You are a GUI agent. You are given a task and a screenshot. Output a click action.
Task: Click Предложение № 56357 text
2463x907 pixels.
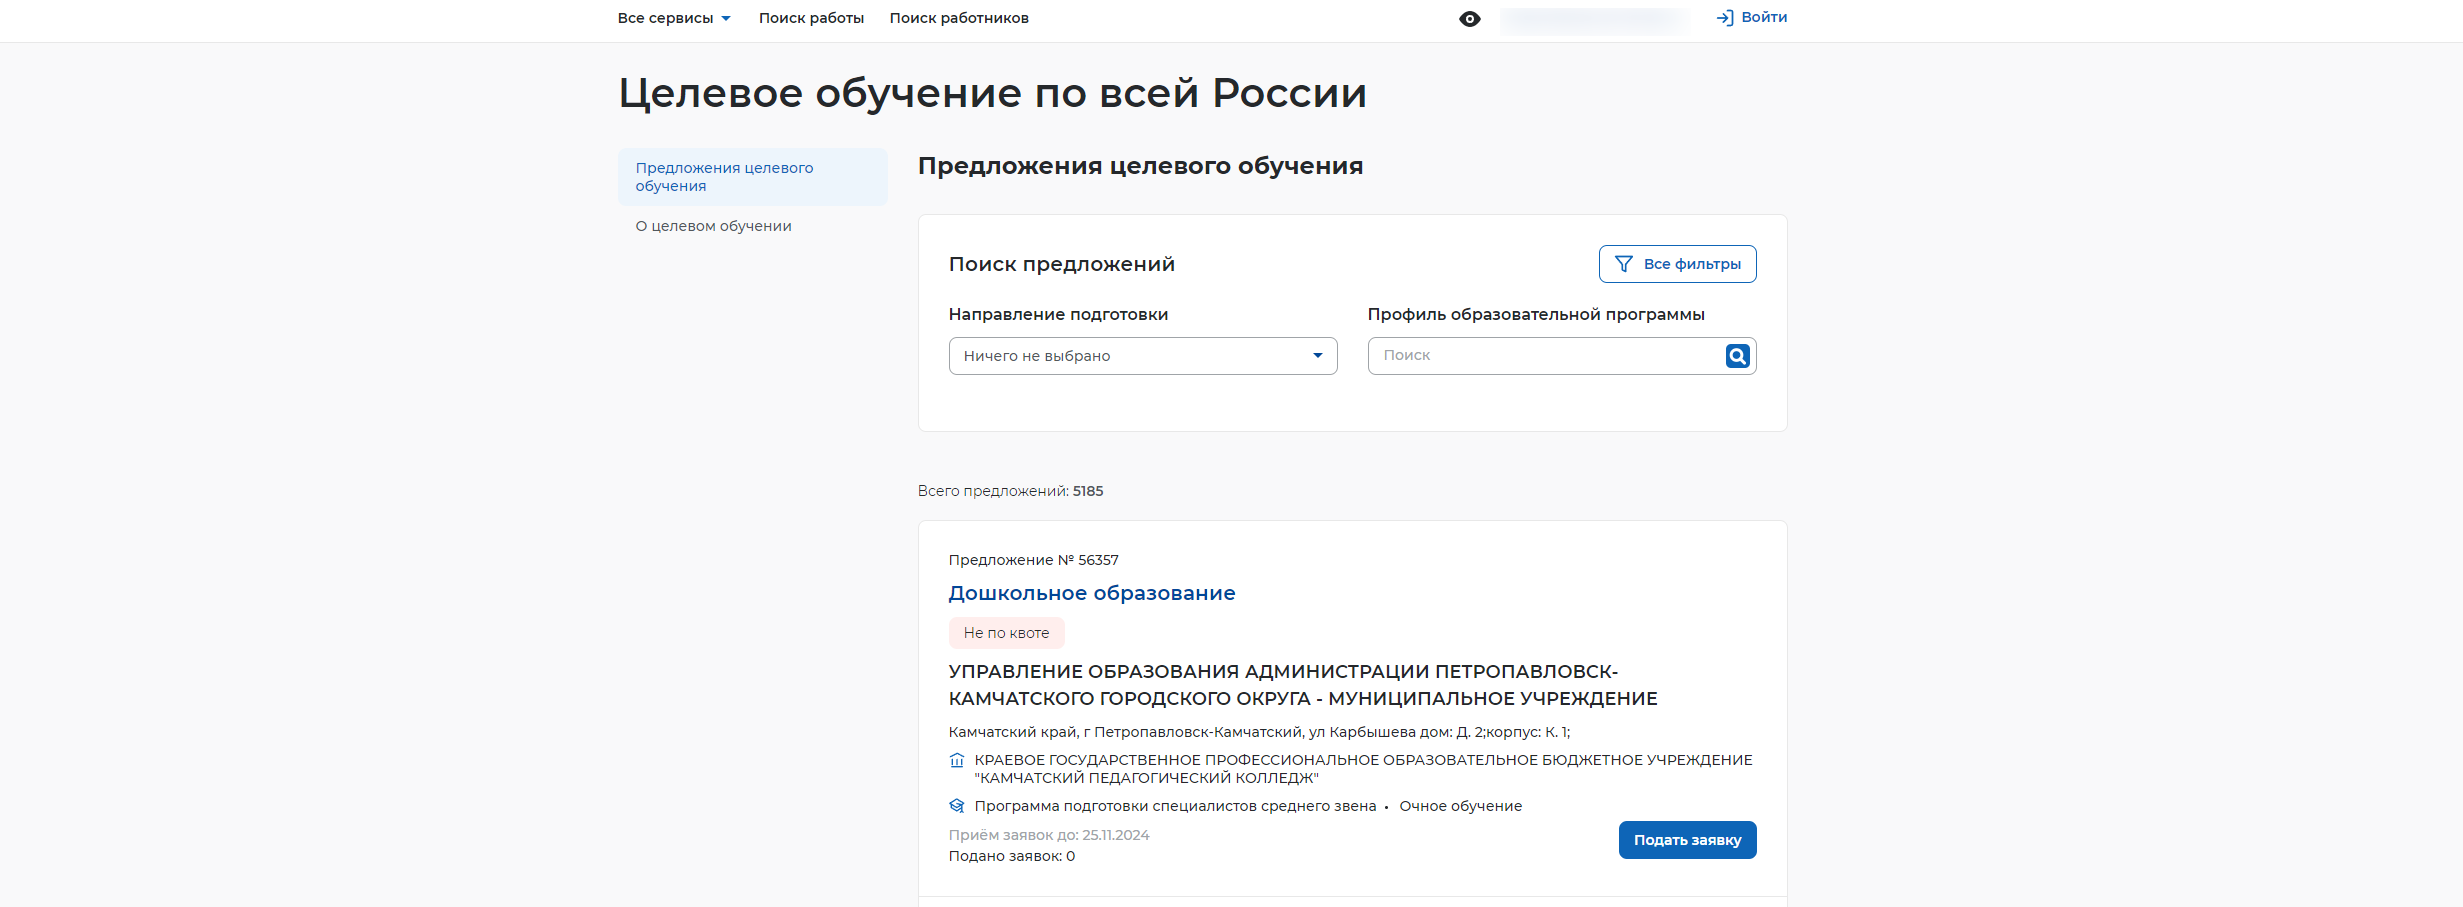(x=1033, y=560)
